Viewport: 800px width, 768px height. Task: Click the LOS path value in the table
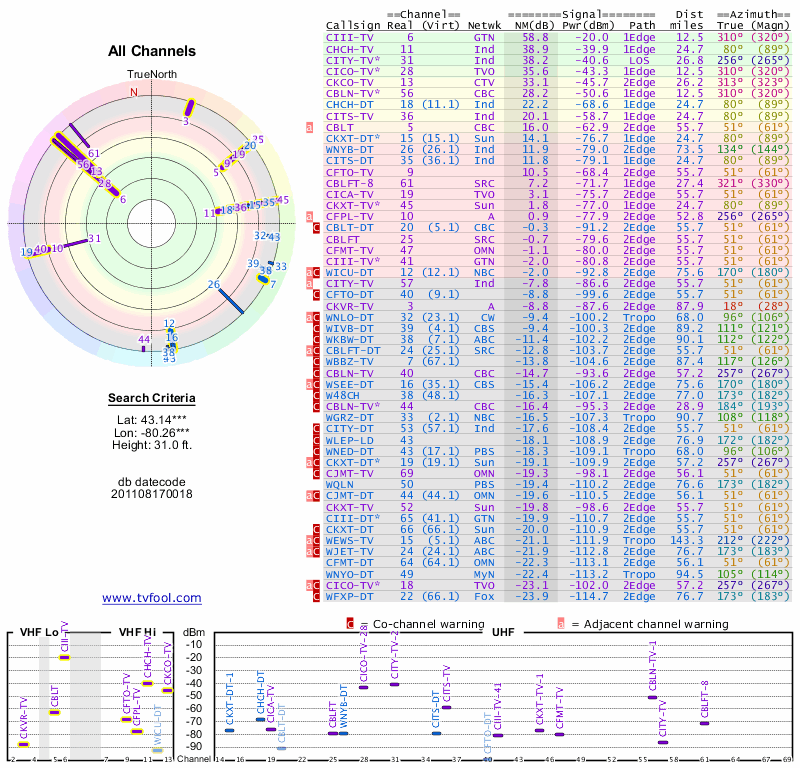639,60
